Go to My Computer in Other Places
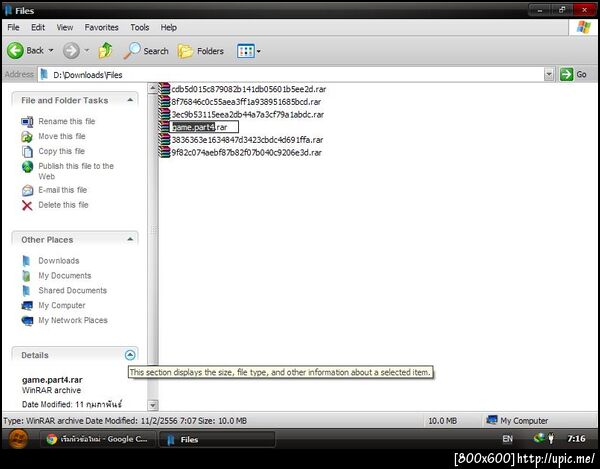 tap(62, 305)
